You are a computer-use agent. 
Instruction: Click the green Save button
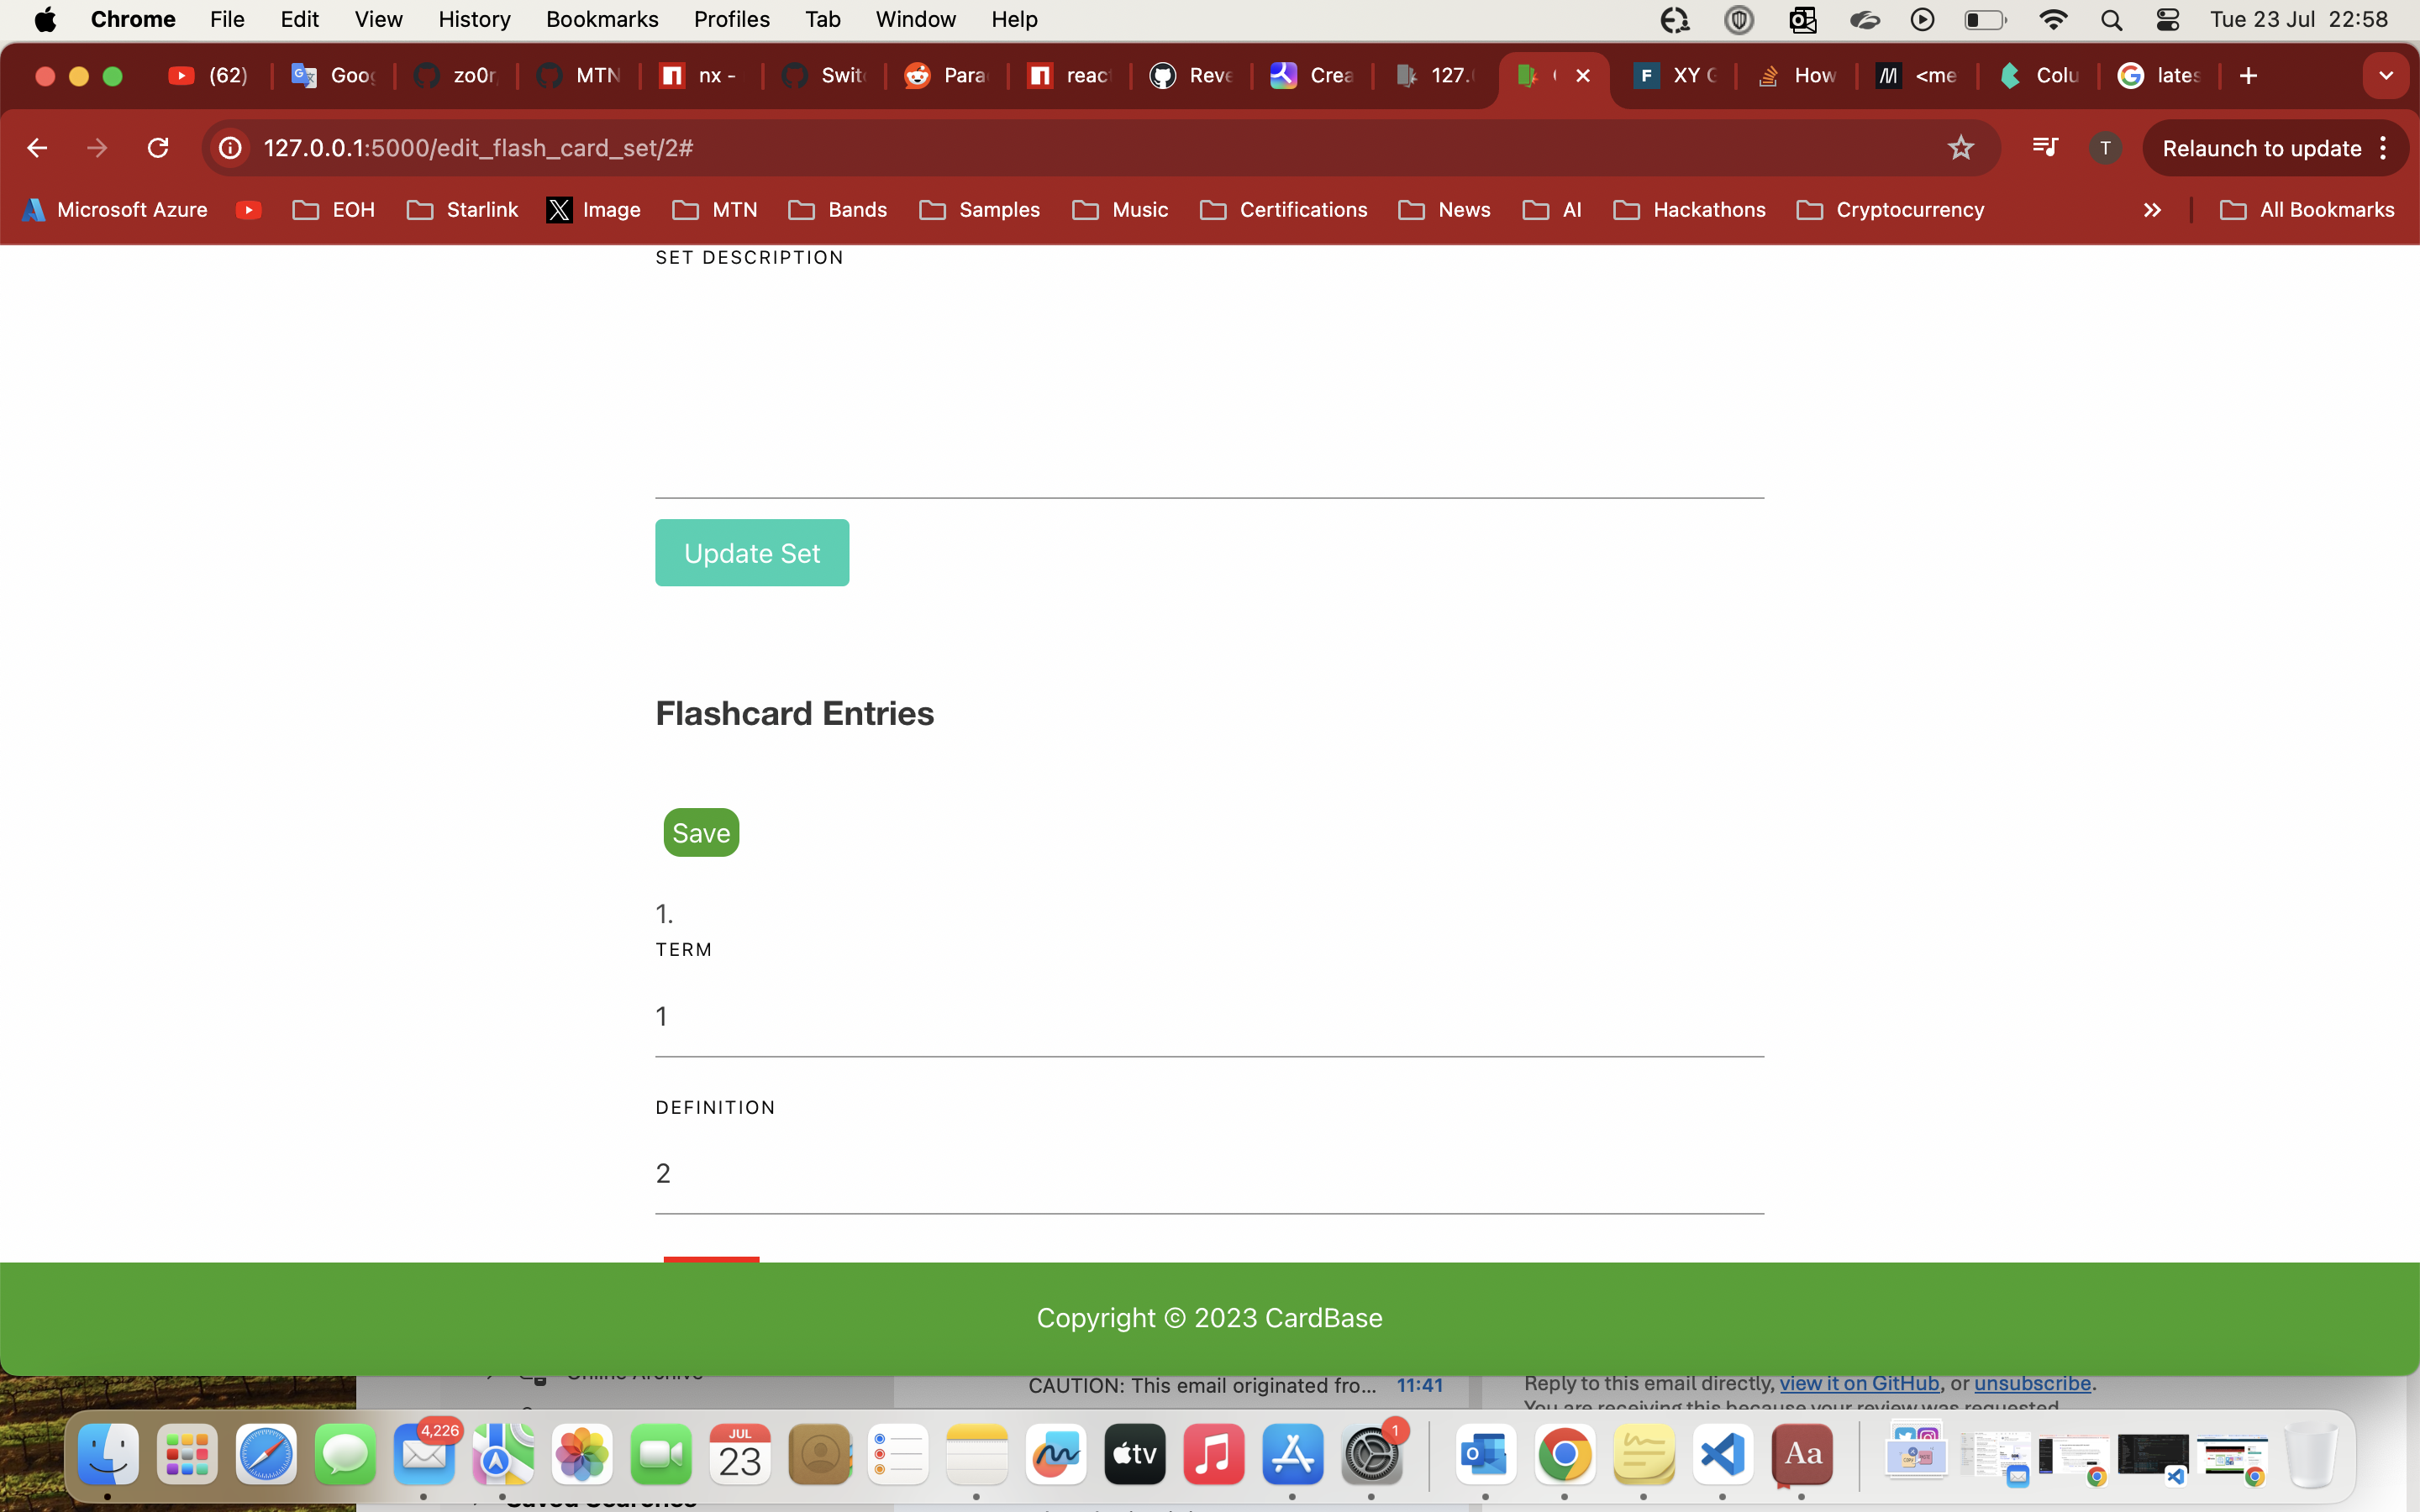(701, 832)
